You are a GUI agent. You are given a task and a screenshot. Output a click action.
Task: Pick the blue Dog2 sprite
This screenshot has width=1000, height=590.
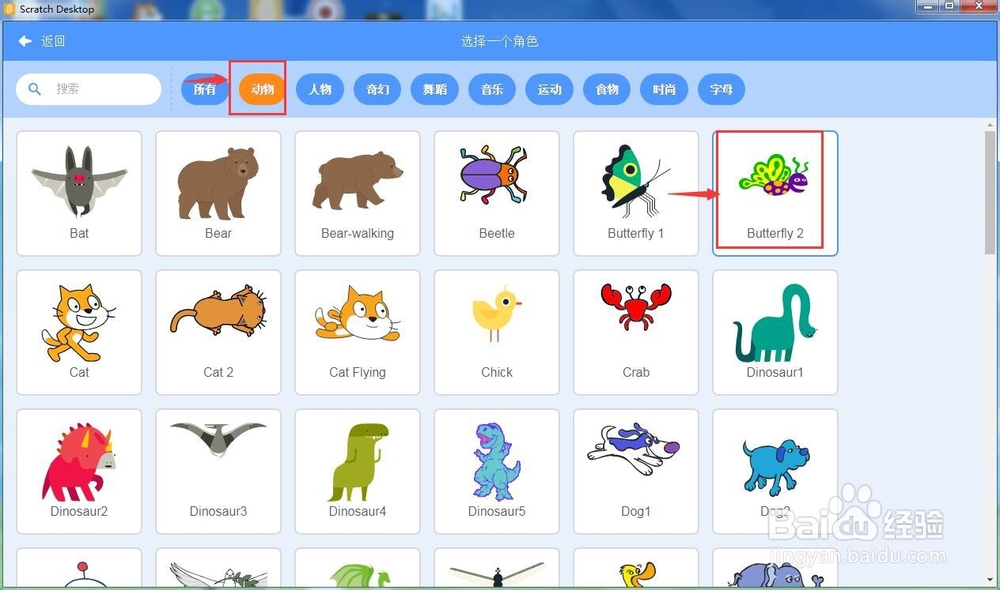(x=775, y=471)
